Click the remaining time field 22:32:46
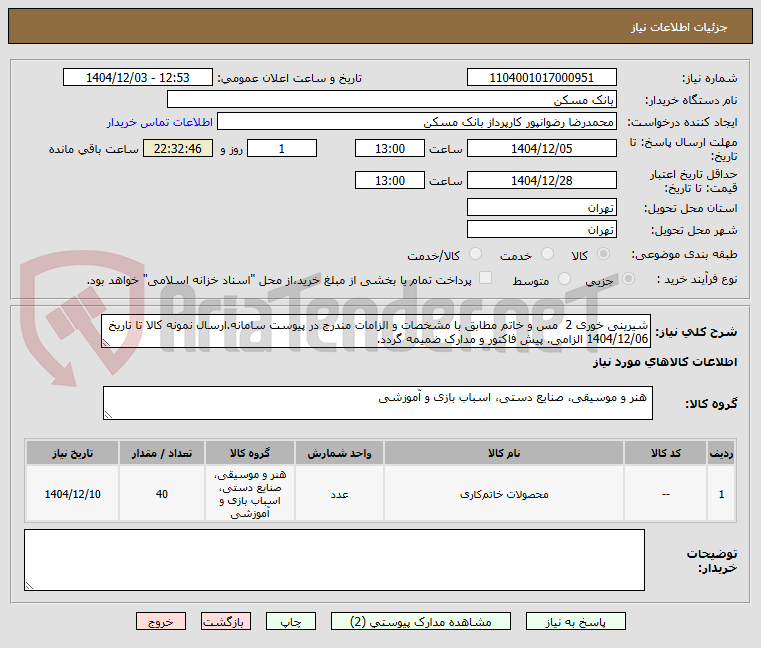 tap(178, 148)
